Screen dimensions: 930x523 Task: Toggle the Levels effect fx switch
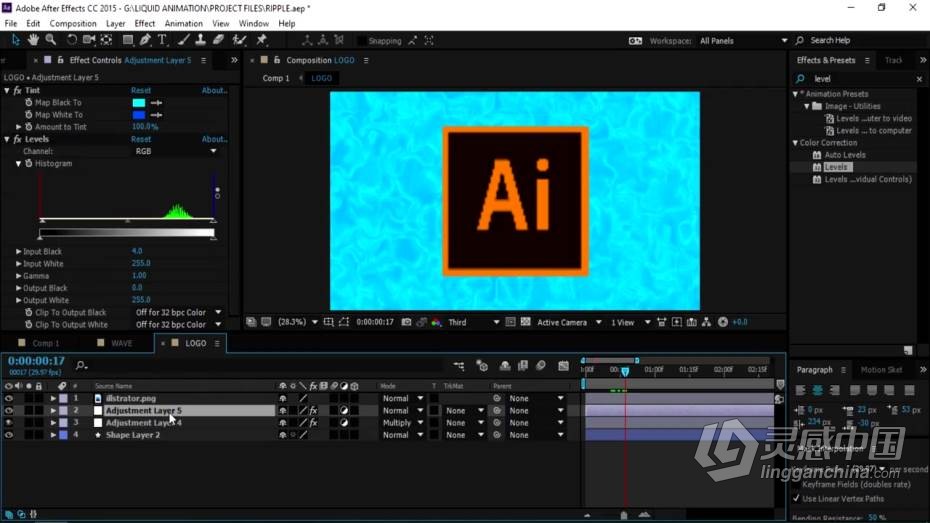coord(17,139)
